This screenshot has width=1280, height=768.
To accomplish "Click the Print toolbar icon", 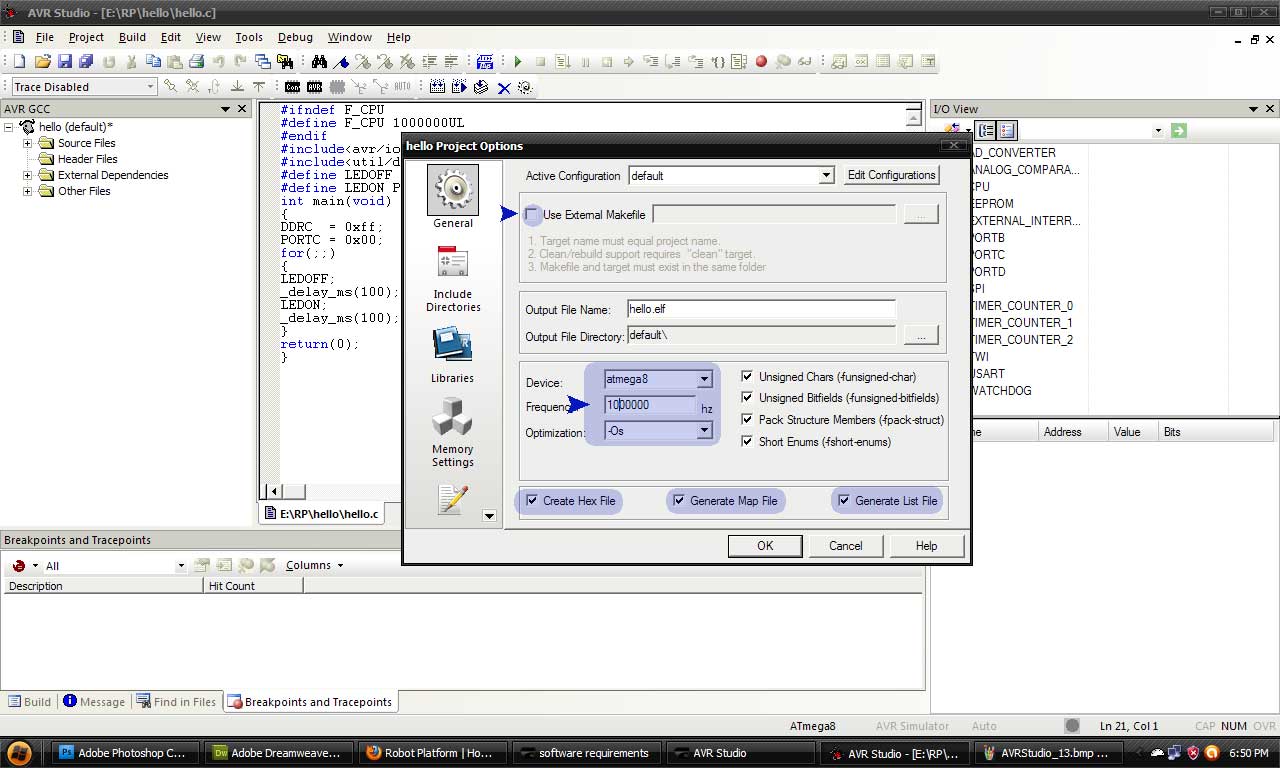I will (x=197, y=62).
